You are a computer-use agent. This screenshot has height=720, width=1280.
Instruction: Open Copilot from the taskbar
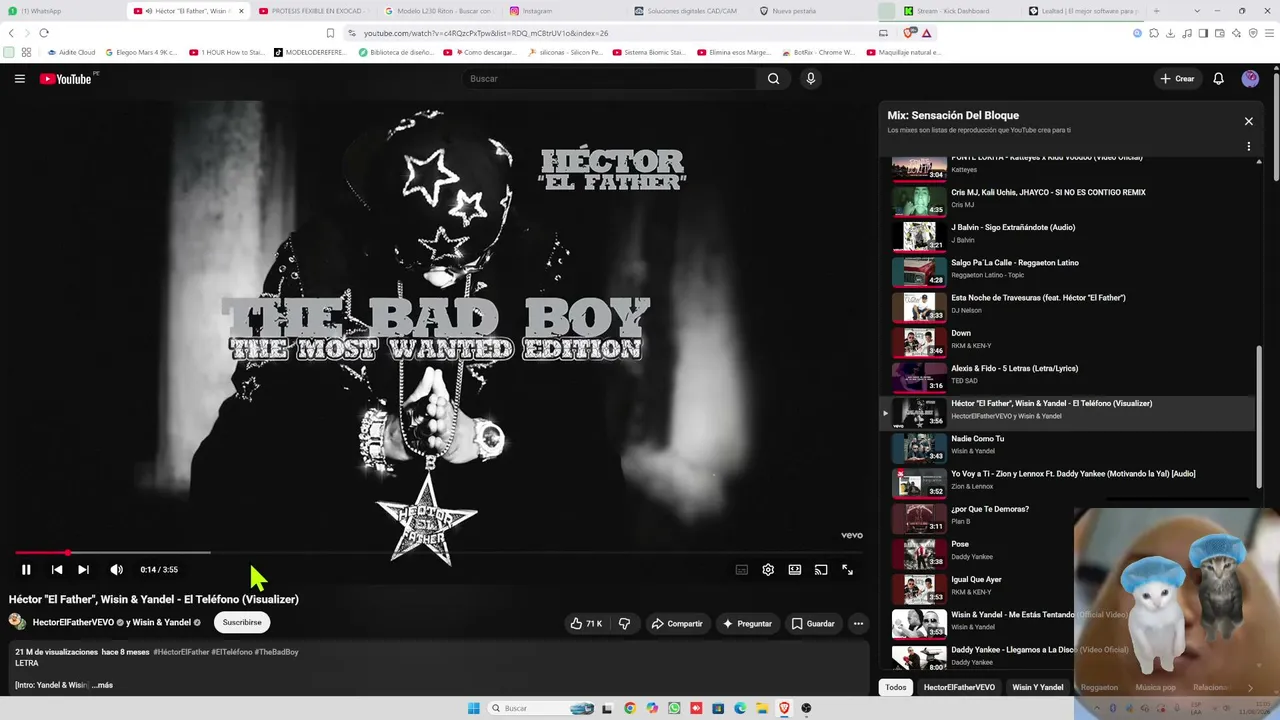pyautogui.click(x=652, y=708)
